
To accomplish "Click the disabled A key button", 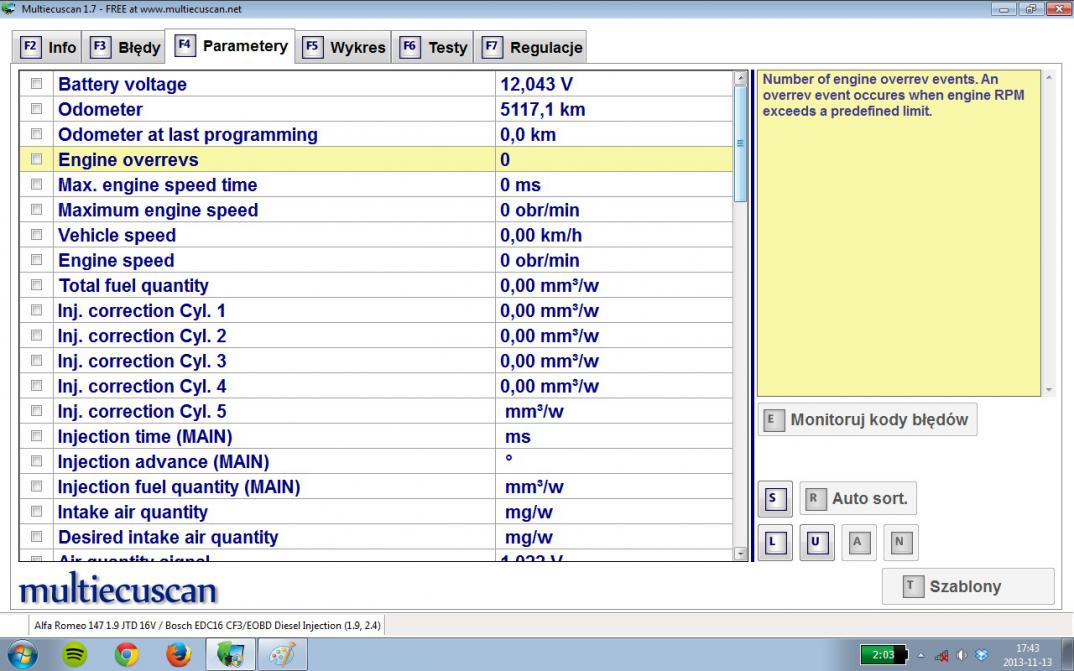I will click(858, 542).
